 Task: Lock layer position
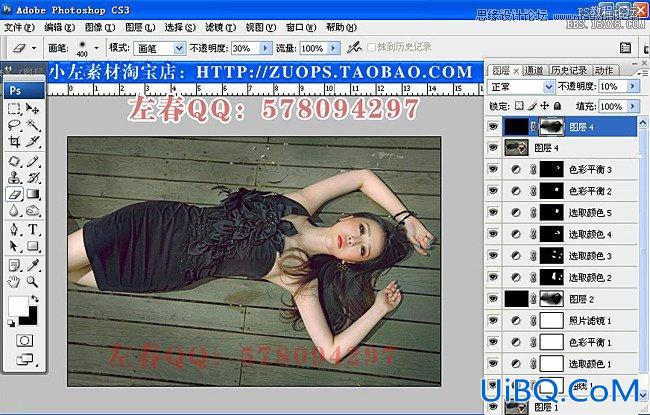point(544,106)
